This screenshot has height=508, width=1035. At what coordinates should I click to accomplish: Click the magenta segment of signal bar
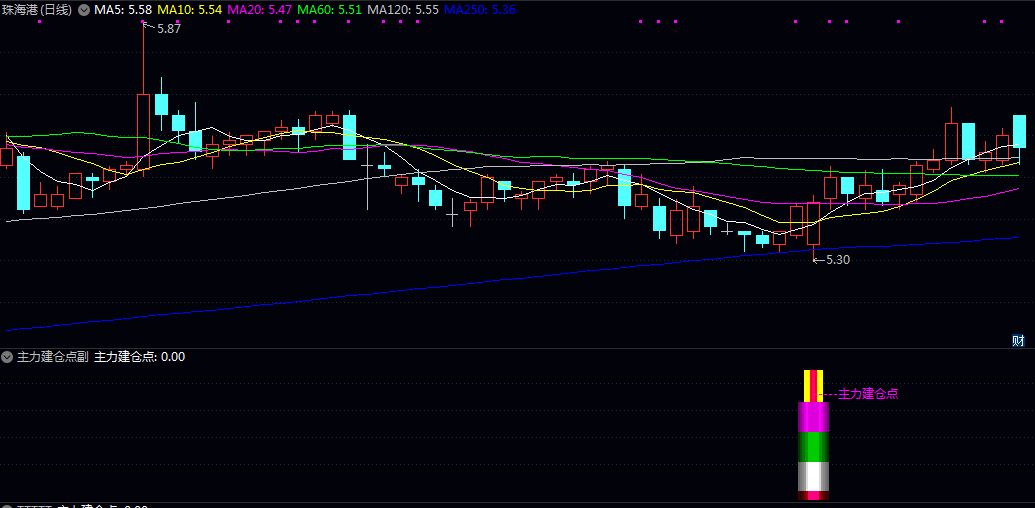pos(813,416)
